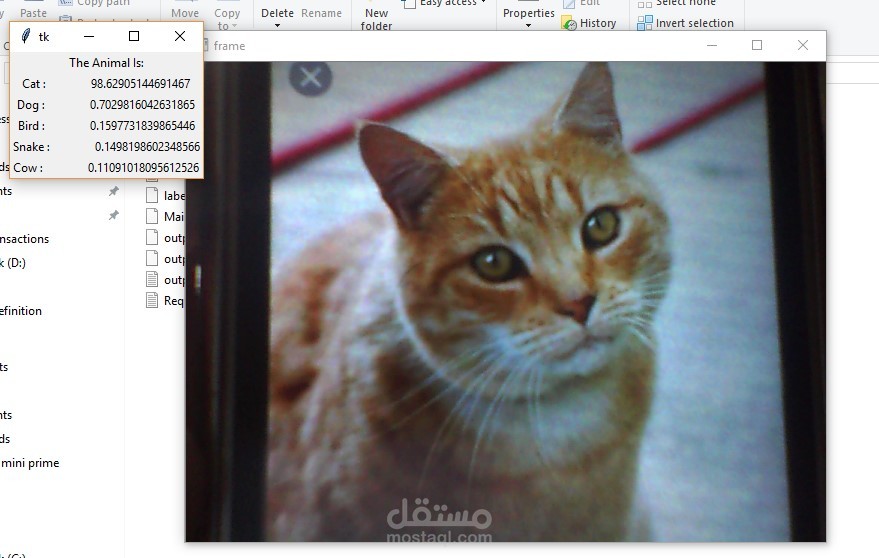Open the Delete dropdown arrow in ribbon
The width and height of the screenshot is (879, 558).
[x=277, y=26]
